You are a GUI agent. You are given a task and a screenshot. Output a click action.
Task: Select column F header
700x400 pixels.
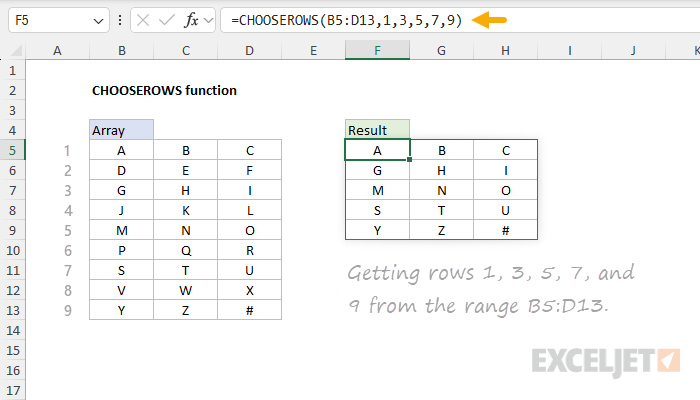tap(377, 50)
